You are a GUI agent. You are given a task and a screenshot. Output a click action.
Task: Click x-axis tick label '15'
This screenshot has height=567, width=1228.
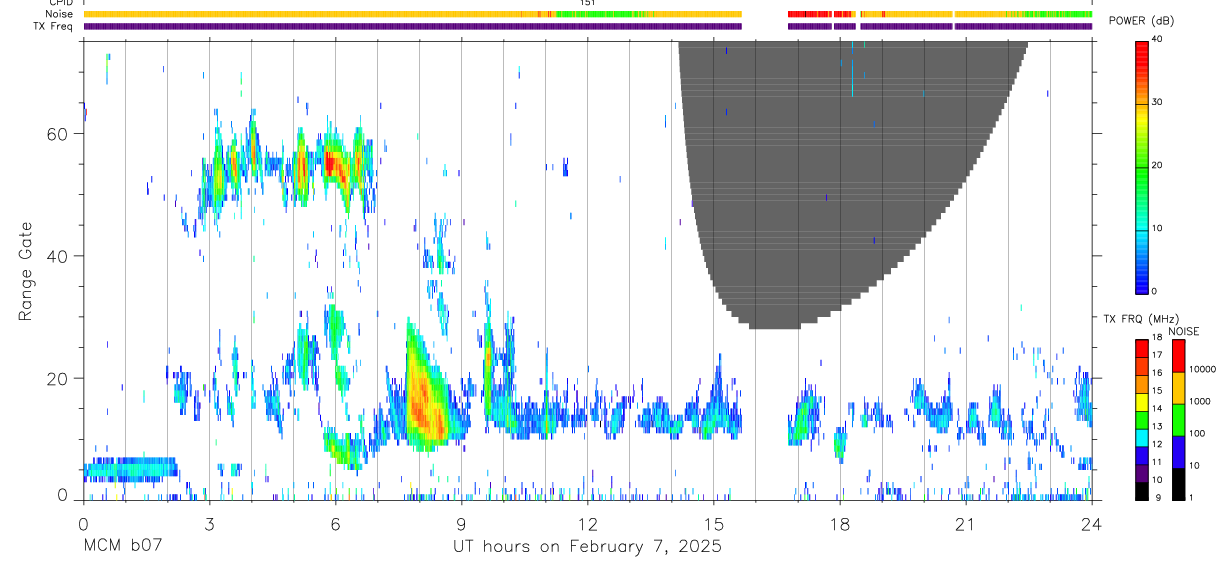pos(714,523)
